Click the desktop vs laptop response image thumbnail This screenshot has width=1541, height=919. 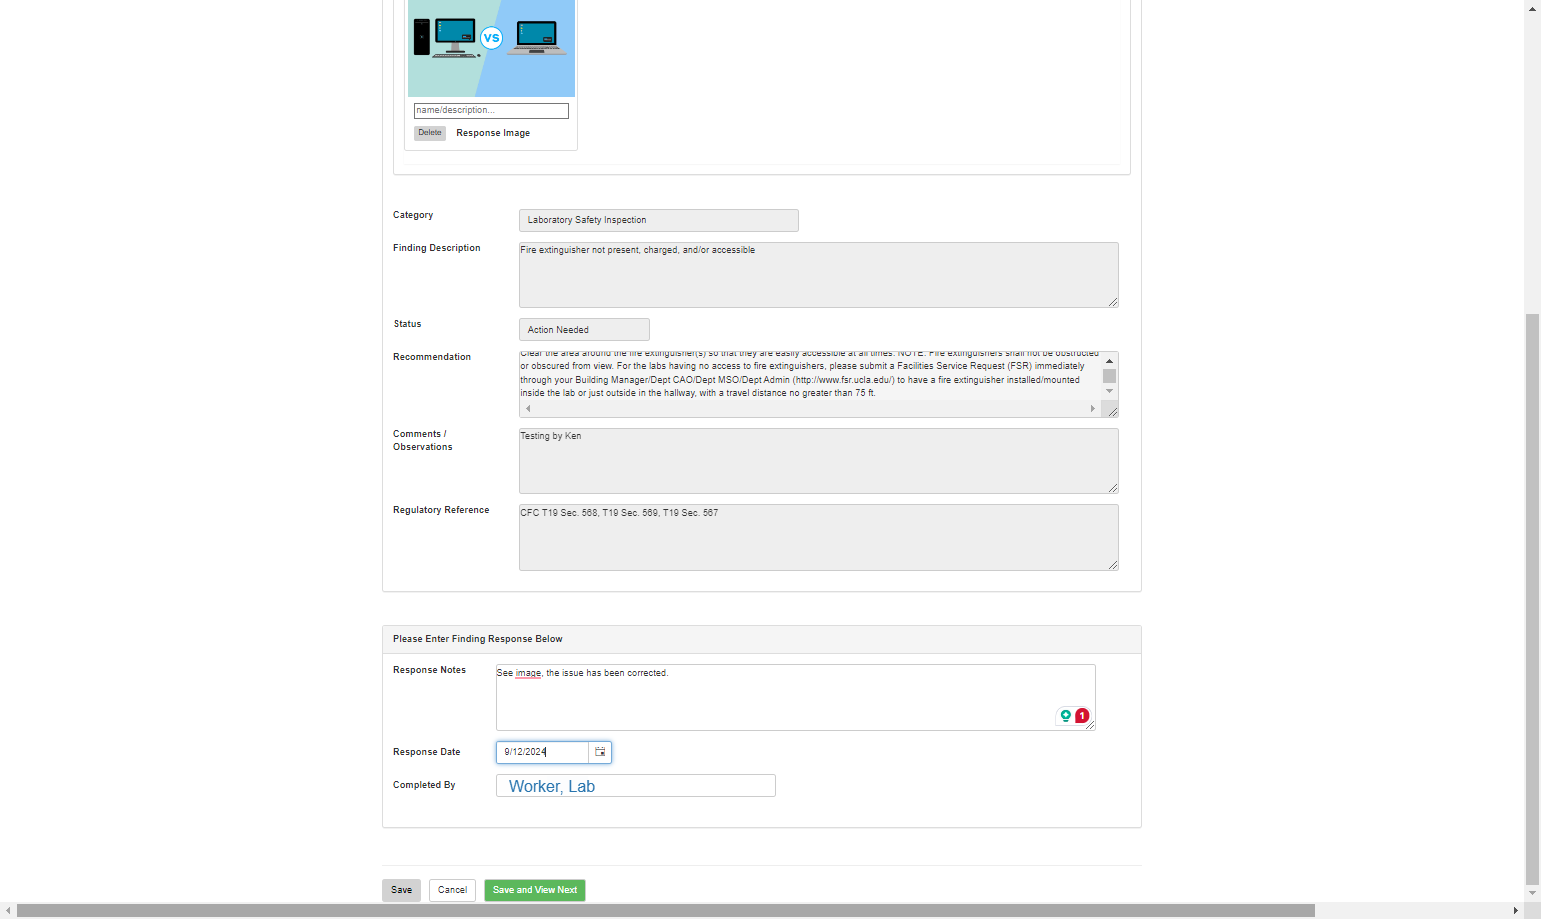491,48
